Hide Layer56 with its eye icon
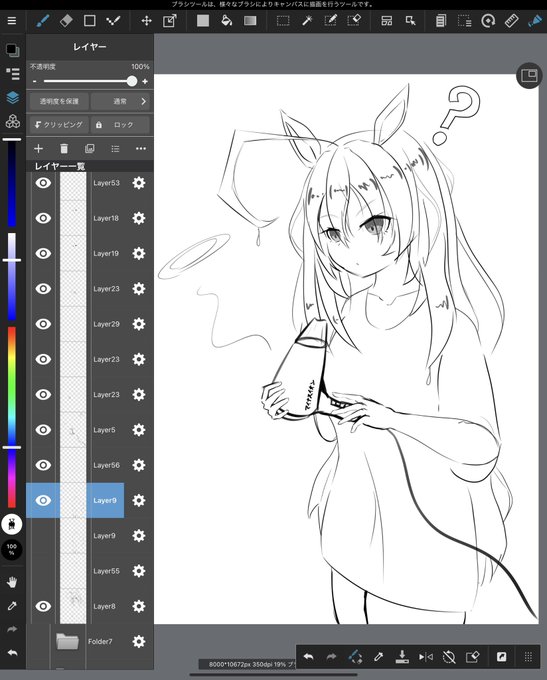This screenshot has height=680, width=547. coord(43,465)
